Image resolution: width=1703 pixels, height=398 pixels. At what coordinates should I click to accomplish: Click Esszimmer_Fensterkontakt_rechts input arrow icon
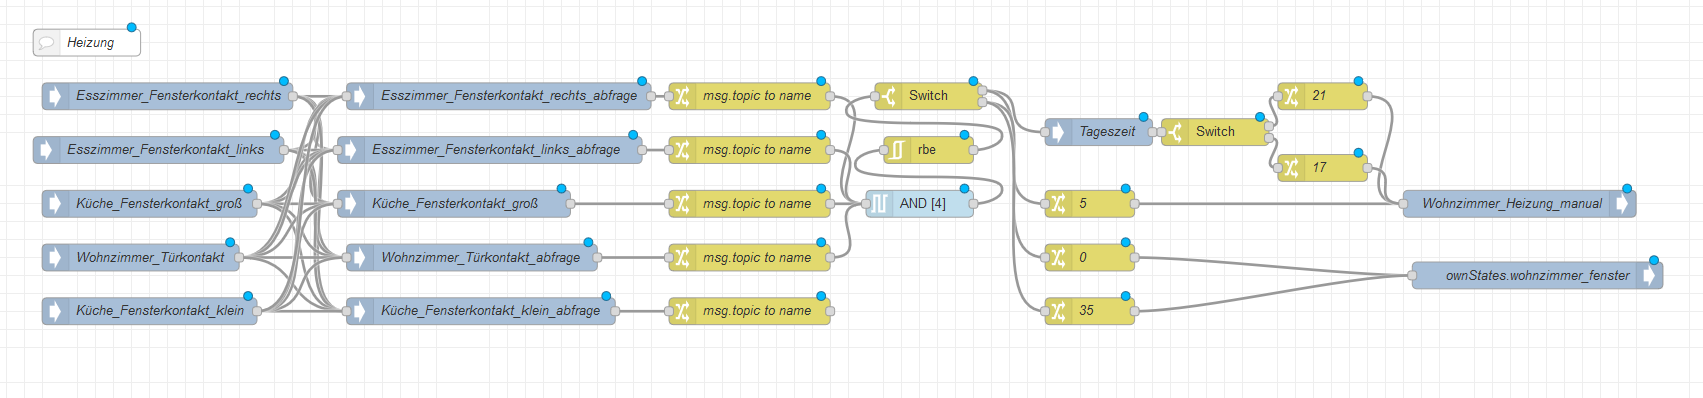(54, 96)
